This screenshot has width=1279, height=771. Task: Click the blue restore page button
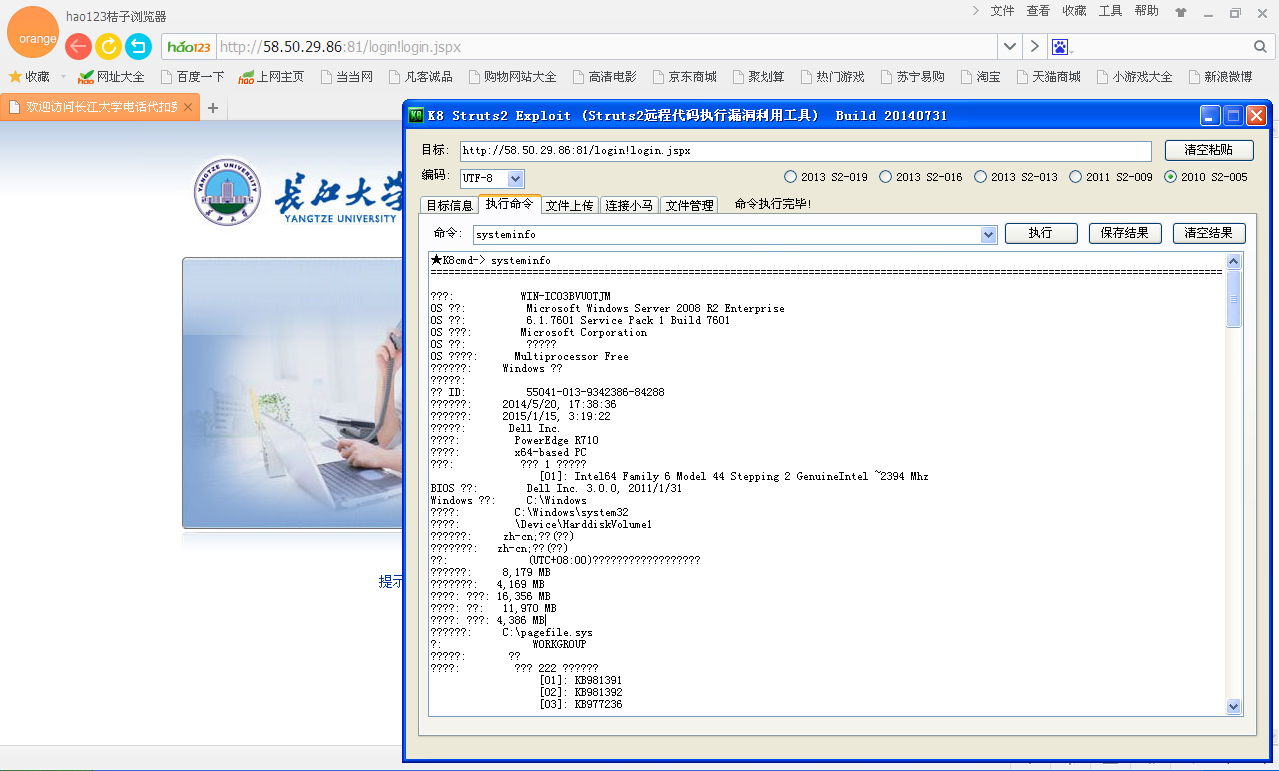coord(138,47)
